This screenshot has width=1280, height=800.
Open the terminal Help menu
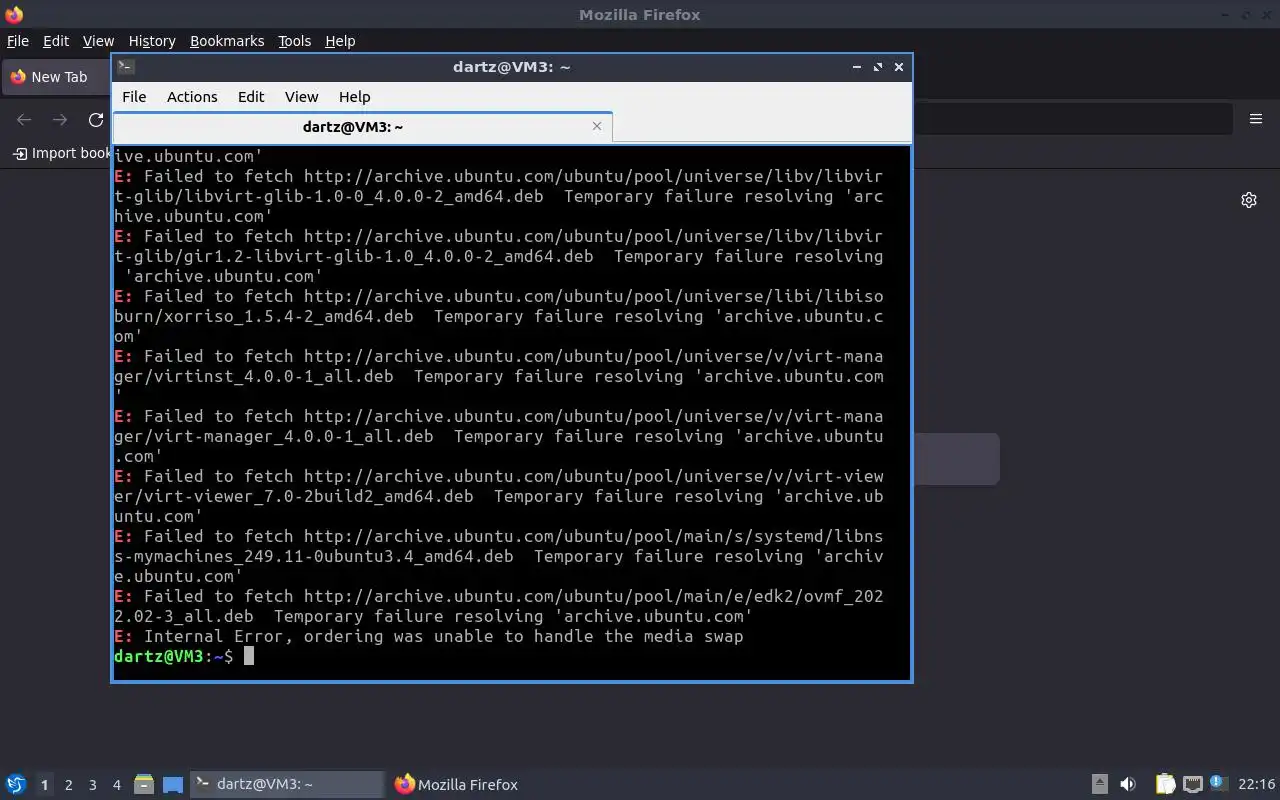pyautogui.click(x=354, y=97)
